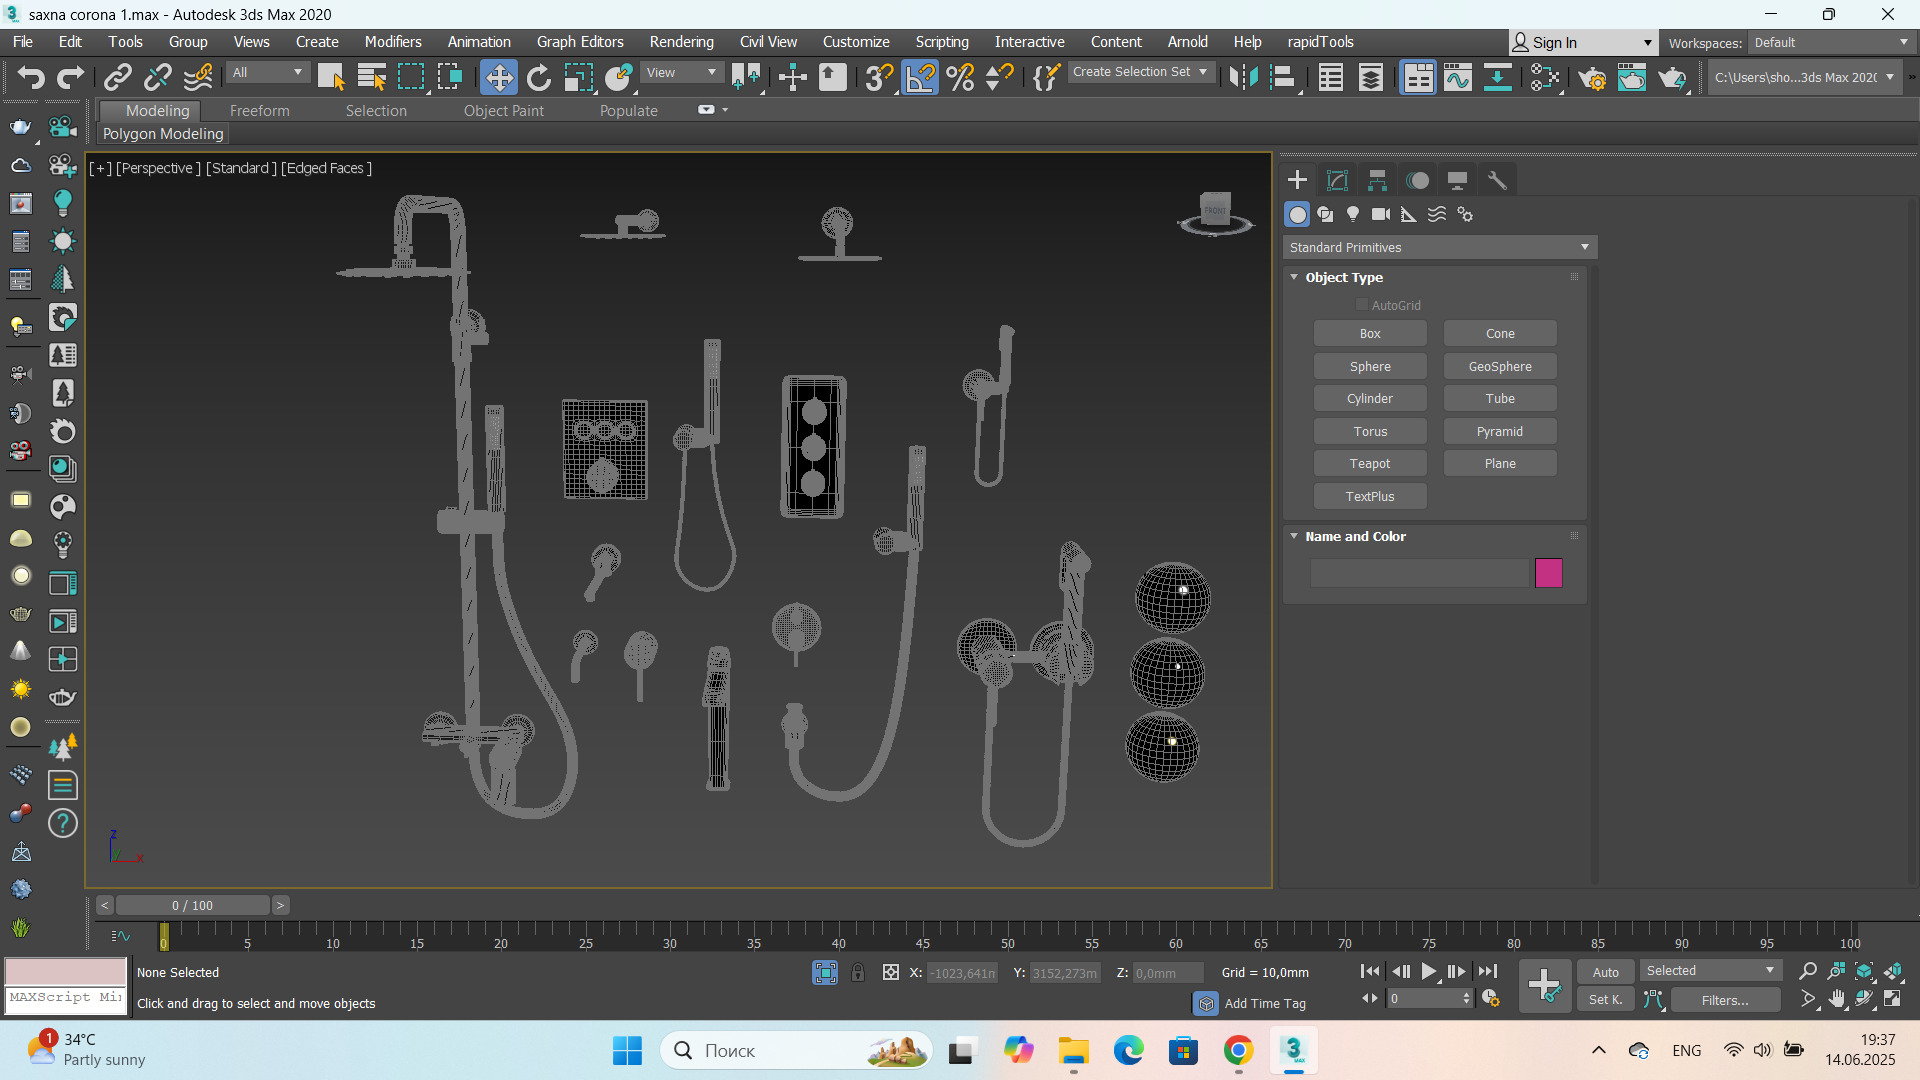Switch to the Modify panel tab
1920x1080 pixels.
1337,180
